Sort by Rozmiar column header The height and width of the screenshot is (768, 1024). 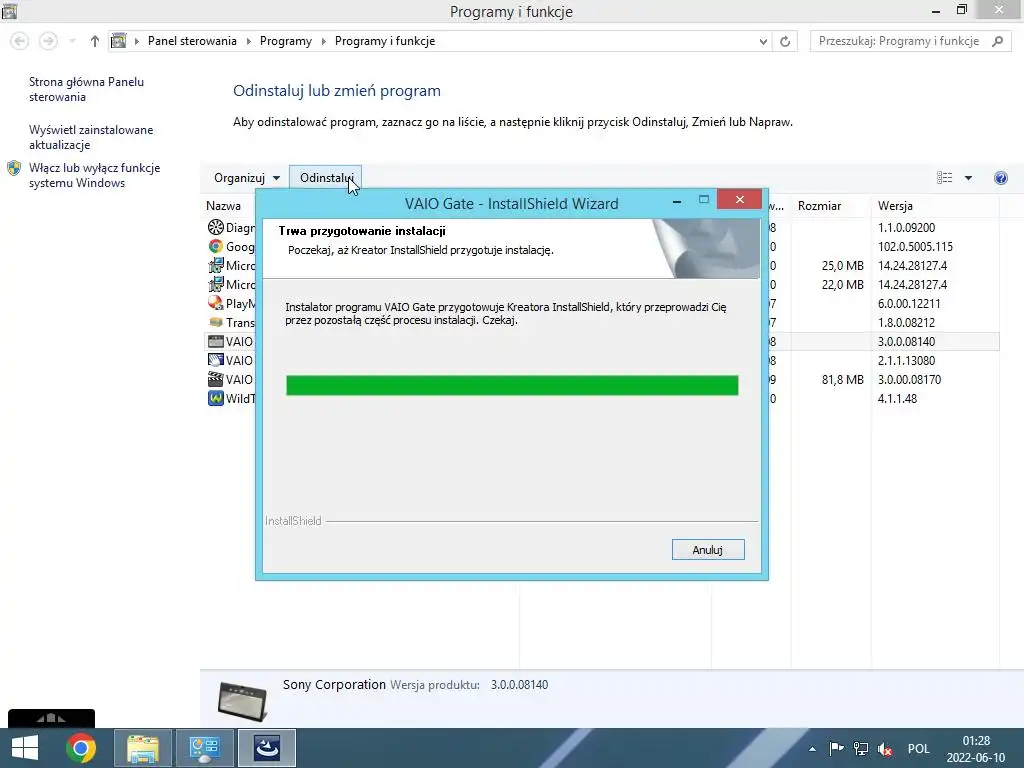(x=819, y=206)
